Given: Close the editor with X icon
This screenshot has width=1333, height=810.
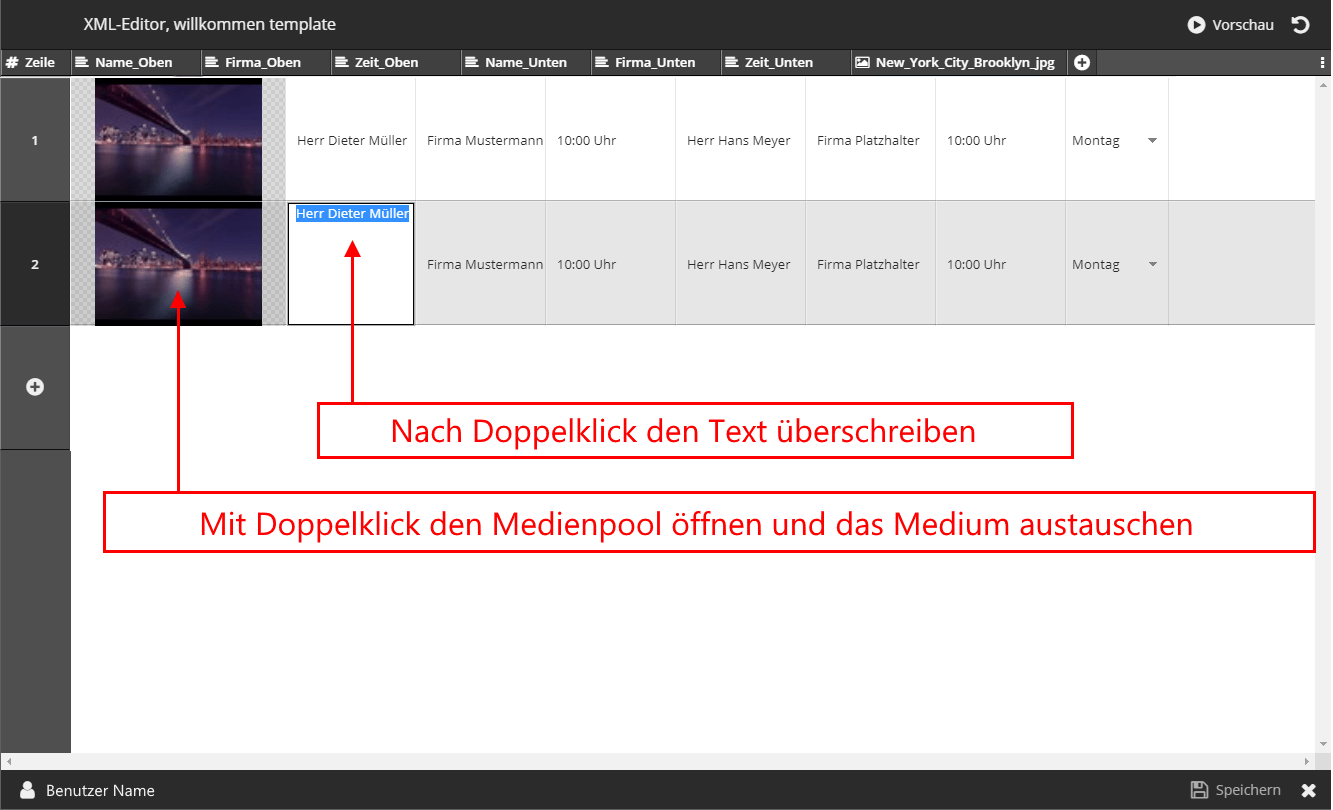Looking at the screenshot, I should click(1308, 790).
